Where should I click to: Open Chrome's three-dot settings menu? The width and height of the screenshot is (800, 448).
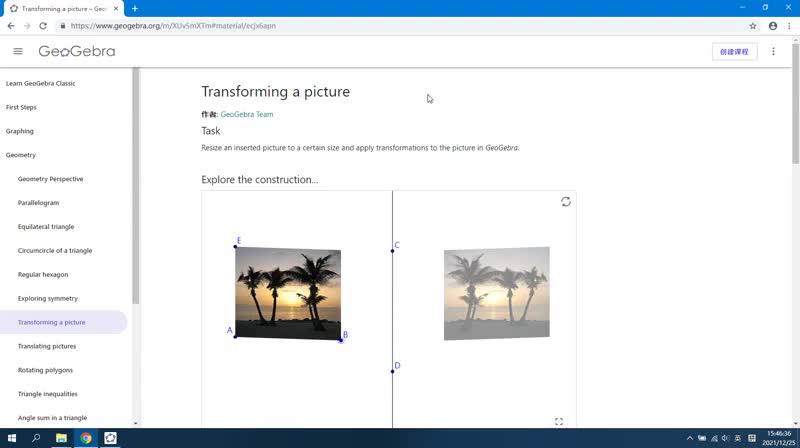click(789, 26)
